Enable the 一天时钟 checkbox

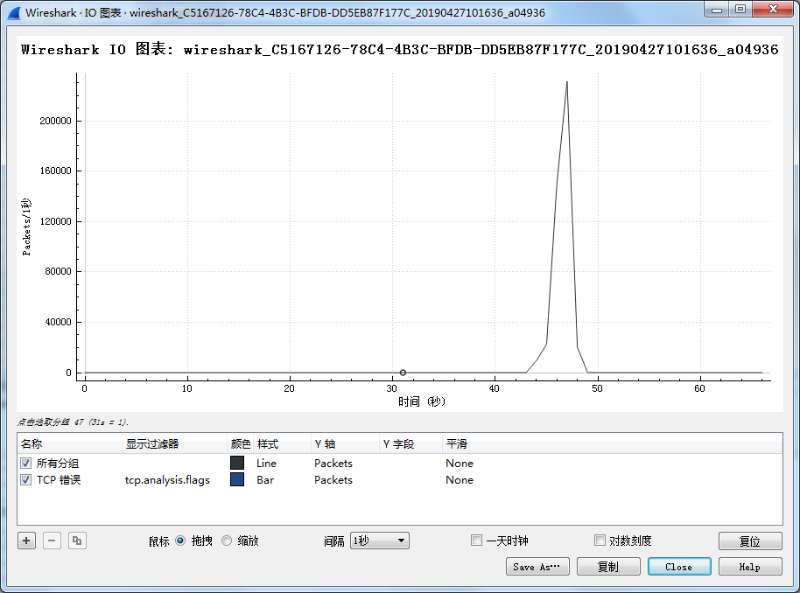pos(477,541)
